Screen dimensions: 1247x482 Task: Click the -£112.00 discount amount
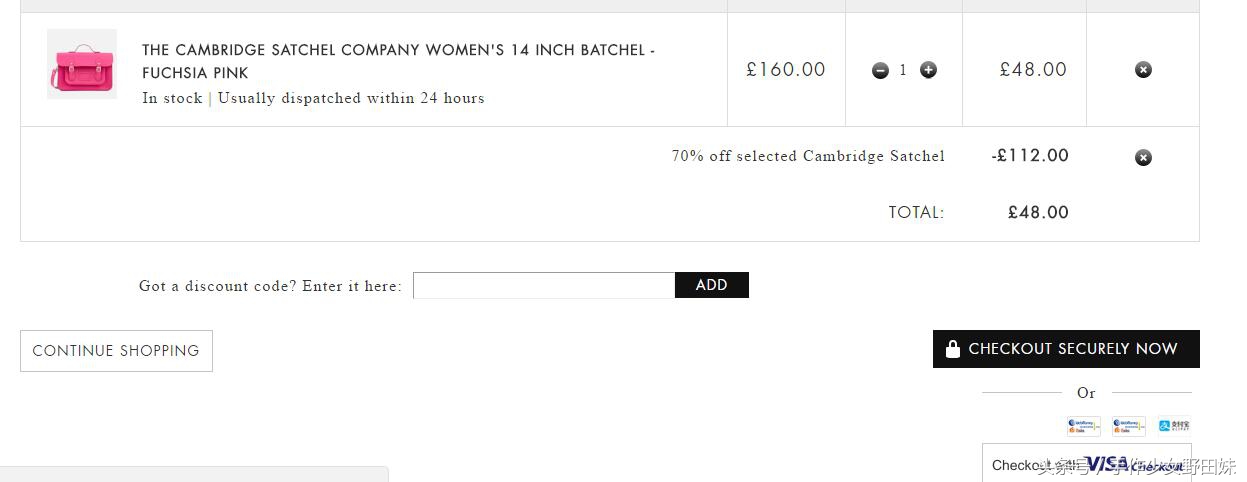point(1030,156)
